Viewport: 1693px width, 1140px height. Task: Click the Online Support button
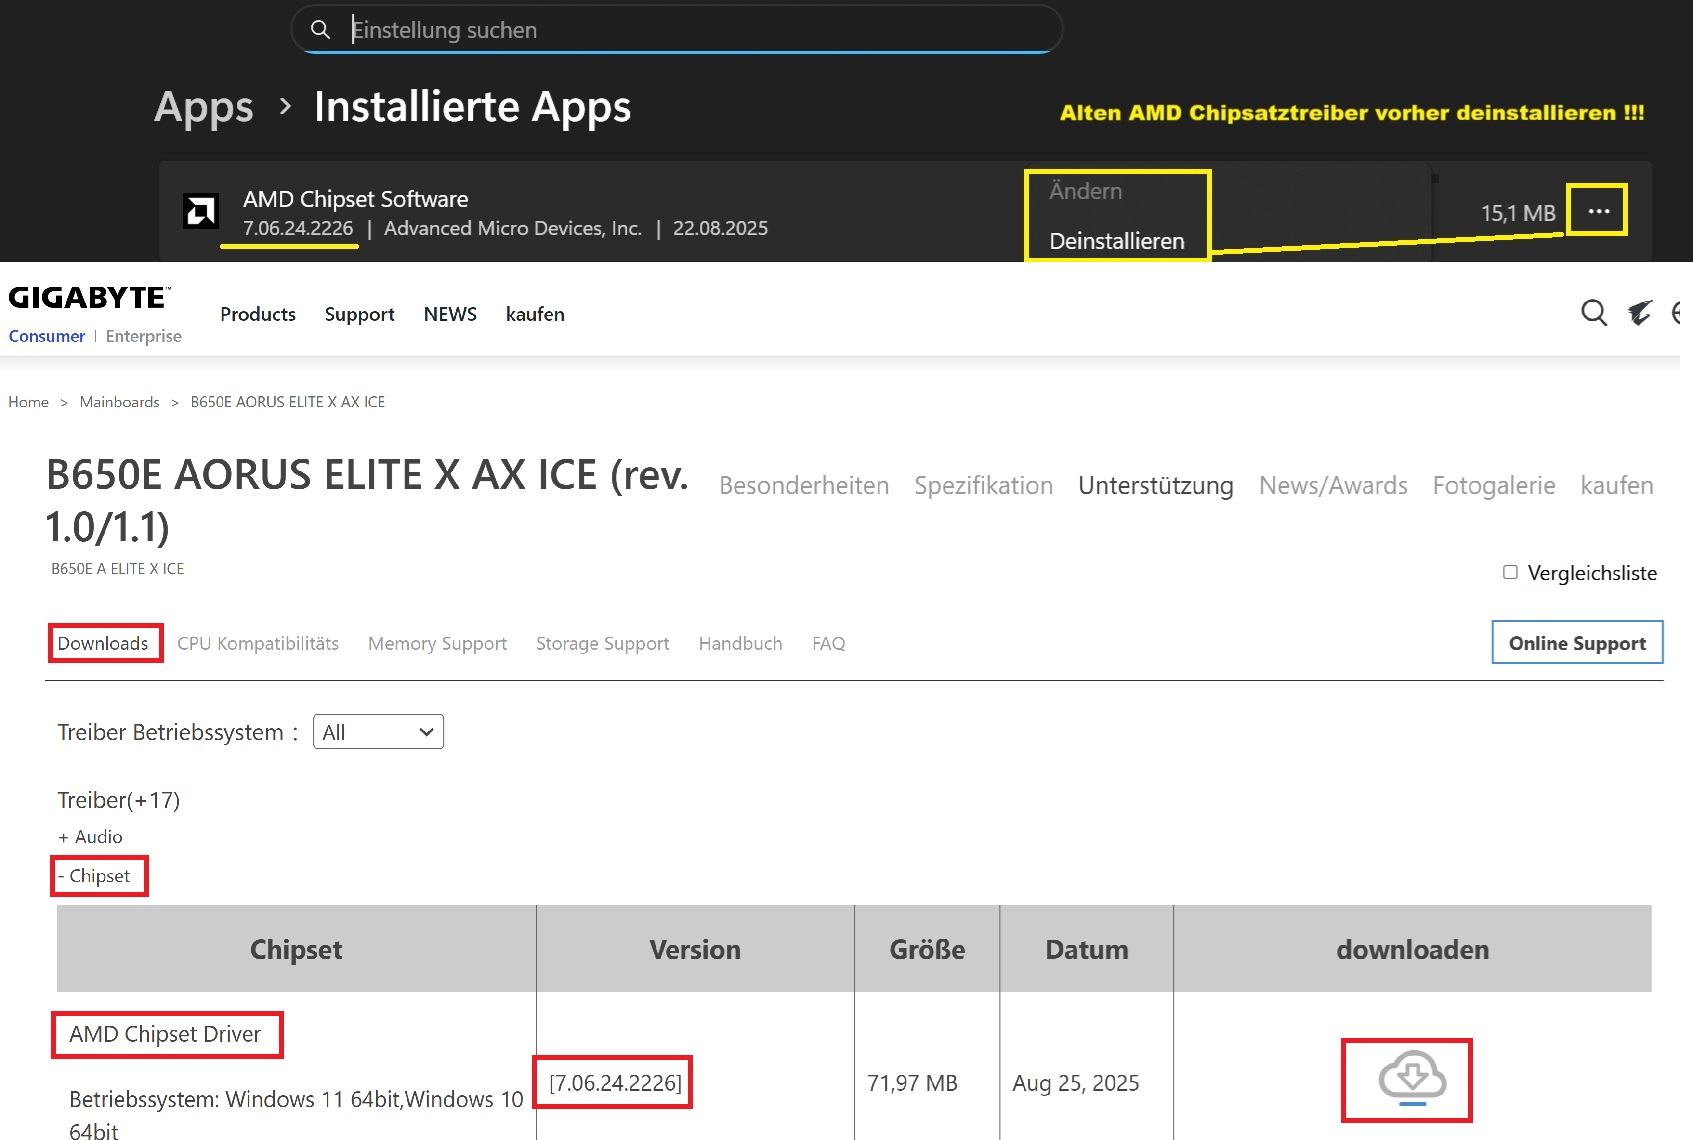coord(1577,643)
